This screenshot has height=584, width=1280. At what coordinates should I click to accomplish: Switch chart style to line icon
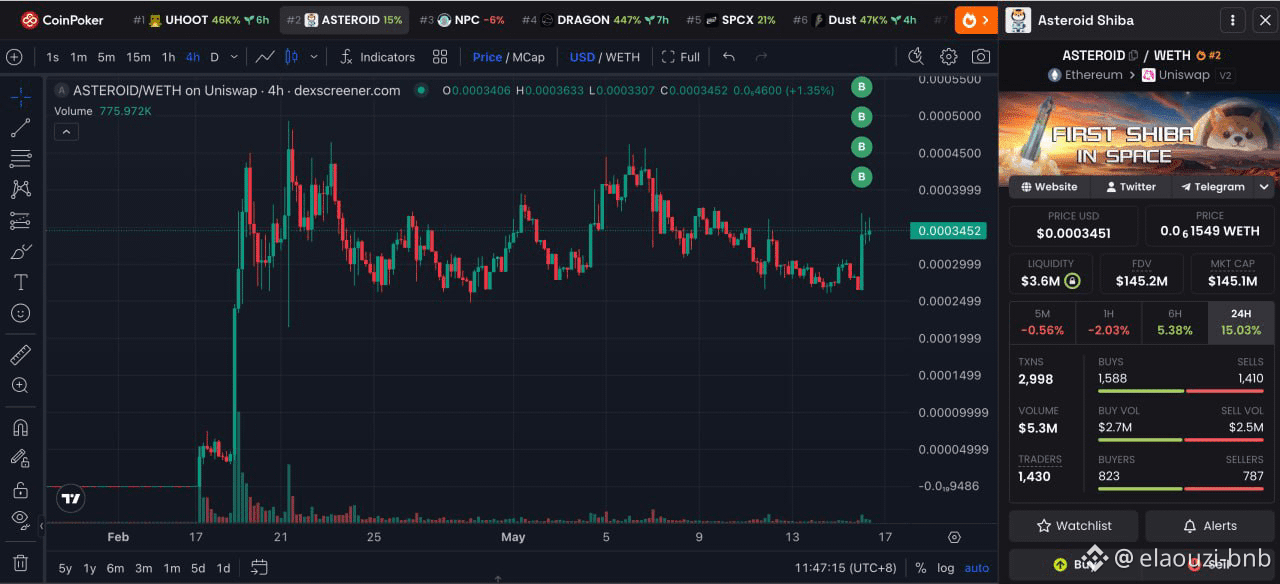click(x=265, y=57)
